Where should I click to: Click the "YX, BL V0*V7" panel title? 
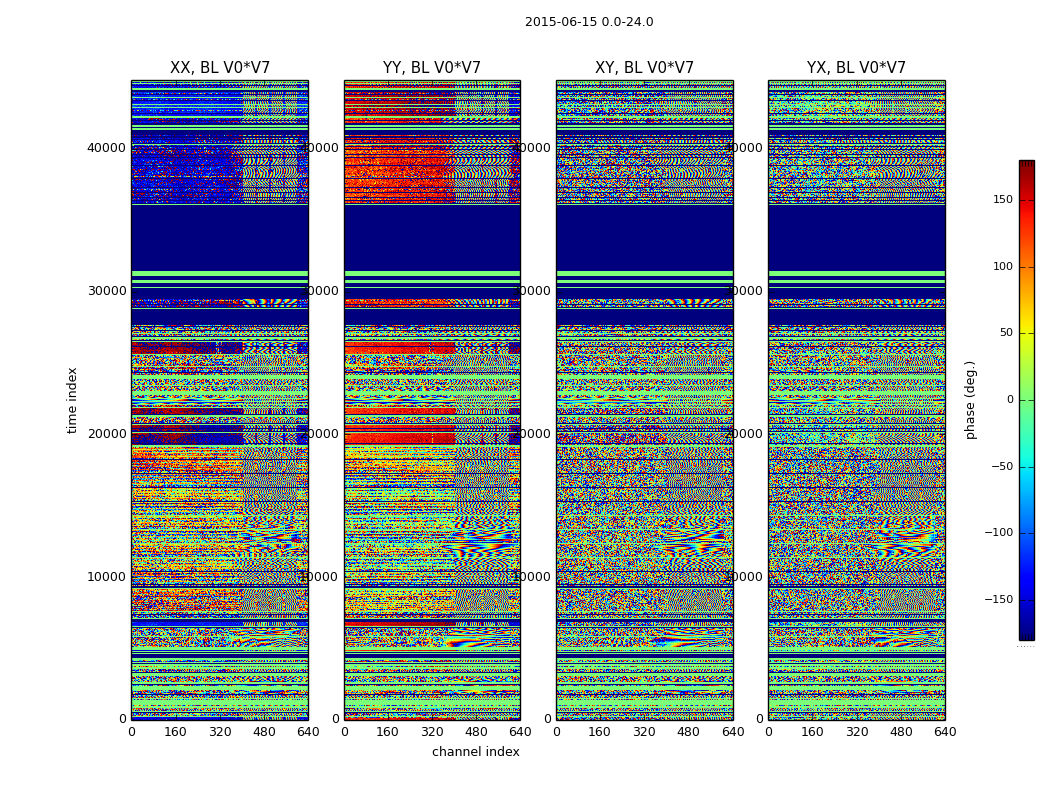click(856, 68)
